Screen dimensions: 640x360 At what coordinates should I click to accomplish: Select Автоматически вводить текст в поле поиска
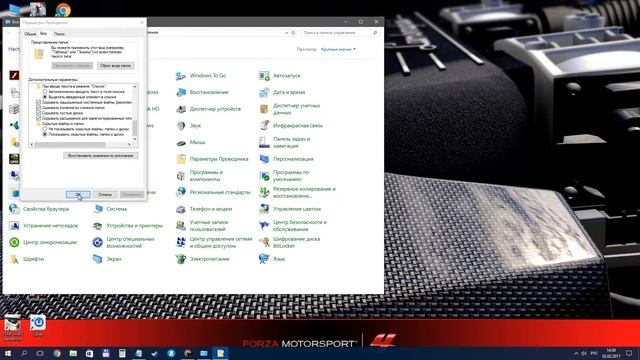point(45,92)
